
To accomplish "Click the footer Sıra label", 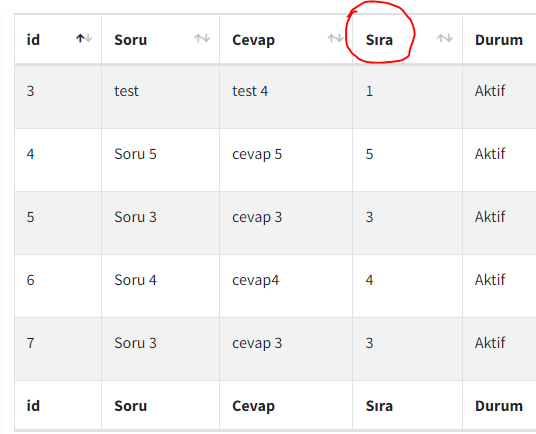I will click(x=379, y=406).
